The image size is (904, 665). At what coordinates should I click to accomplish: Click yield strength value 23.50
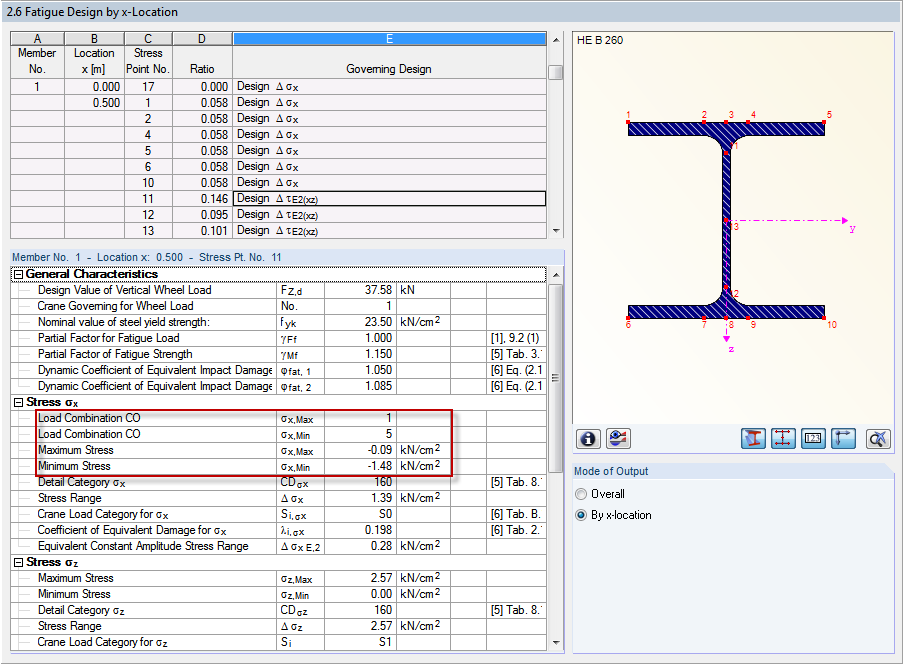pyautogui.click(x=360, y=322)
